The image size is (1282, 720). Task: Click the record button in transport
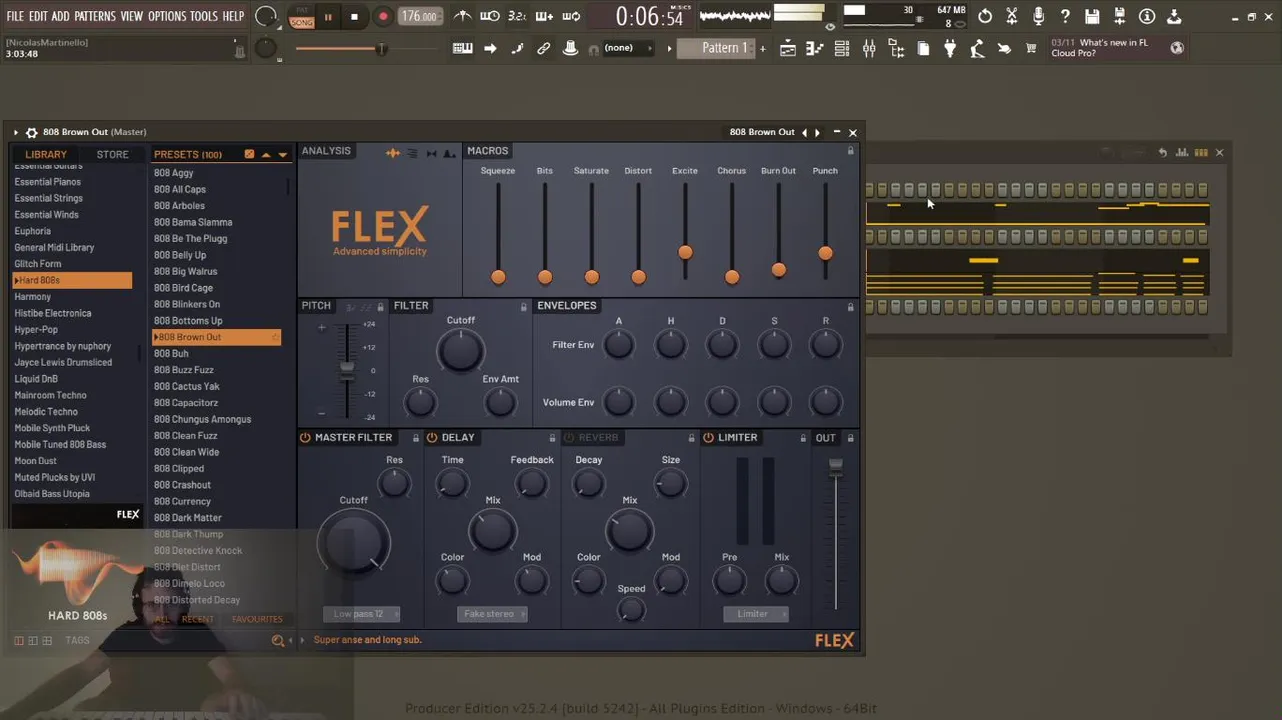pyautogui.click(x=383, y=16)
